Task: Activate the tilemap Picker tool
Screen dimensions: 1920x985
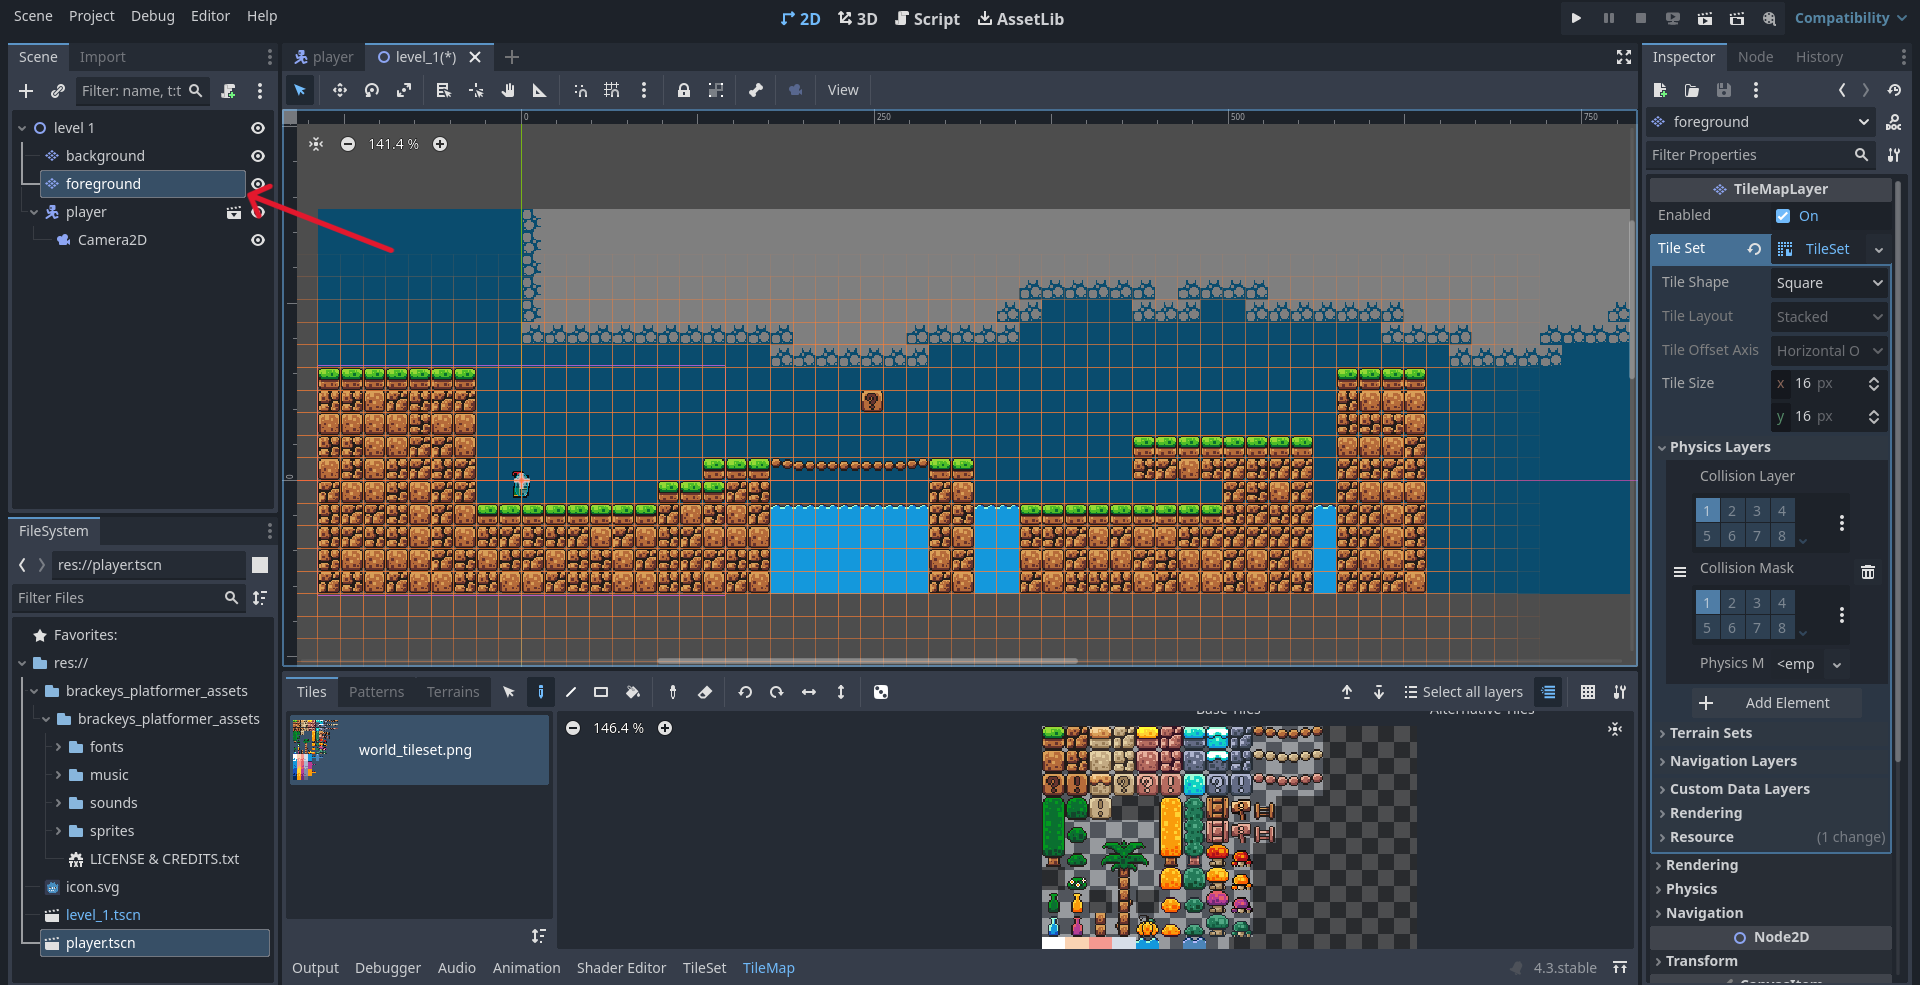Action: point(673,692)
